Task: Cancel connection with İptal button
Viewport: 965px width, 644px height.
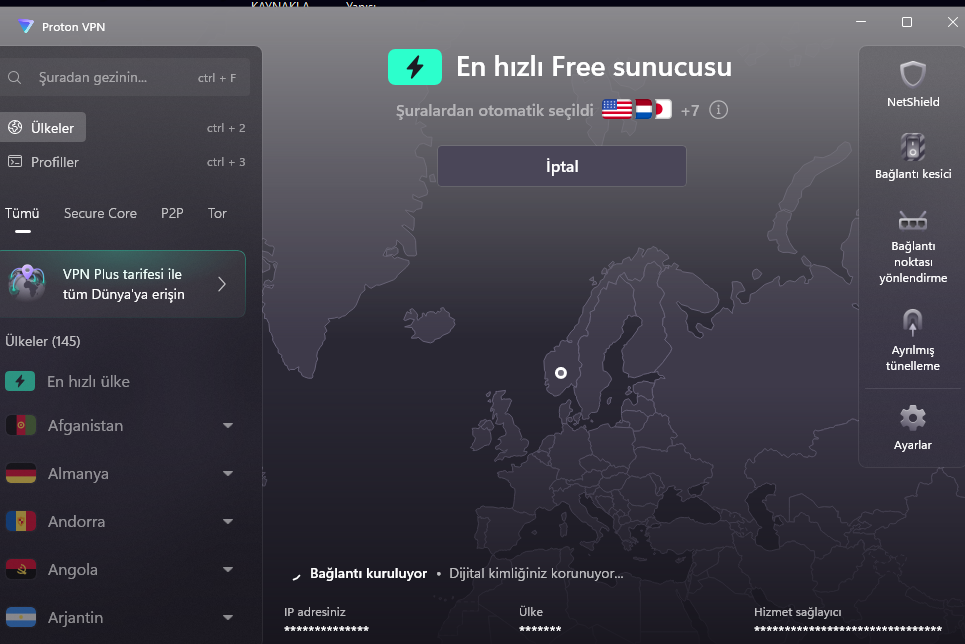Action: (x=561, y=166)
